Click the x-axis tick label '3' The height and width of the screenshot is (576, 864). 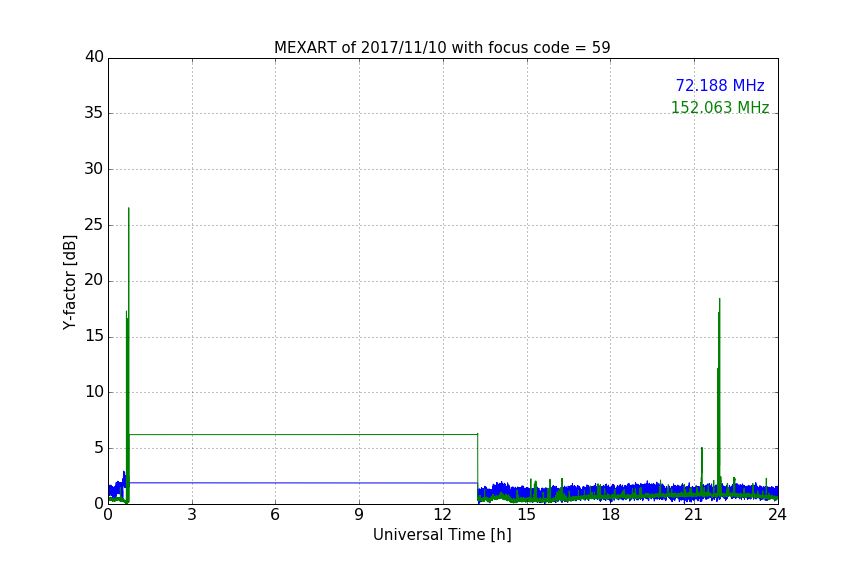point(192,515)
